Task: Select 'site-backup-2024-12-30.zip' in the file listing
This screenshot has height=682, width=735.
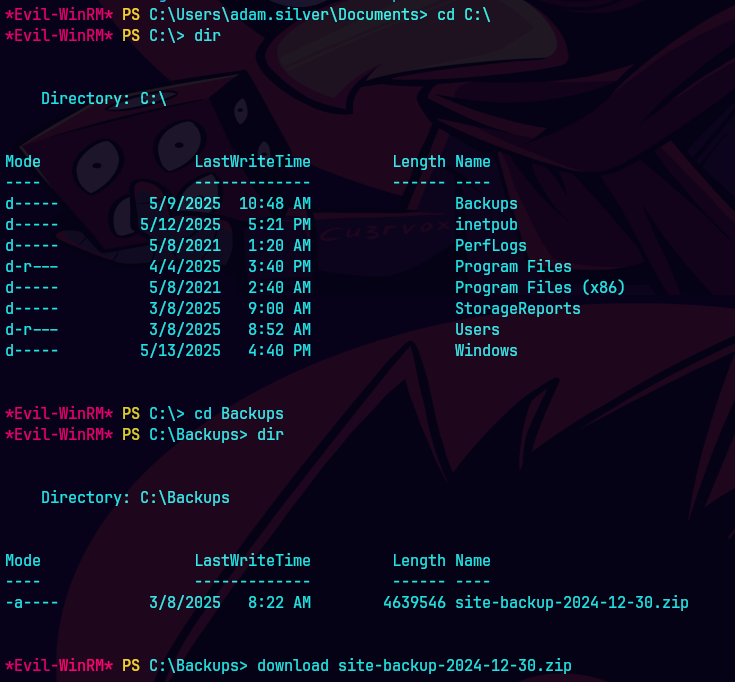Action: (x=572, y=603)
